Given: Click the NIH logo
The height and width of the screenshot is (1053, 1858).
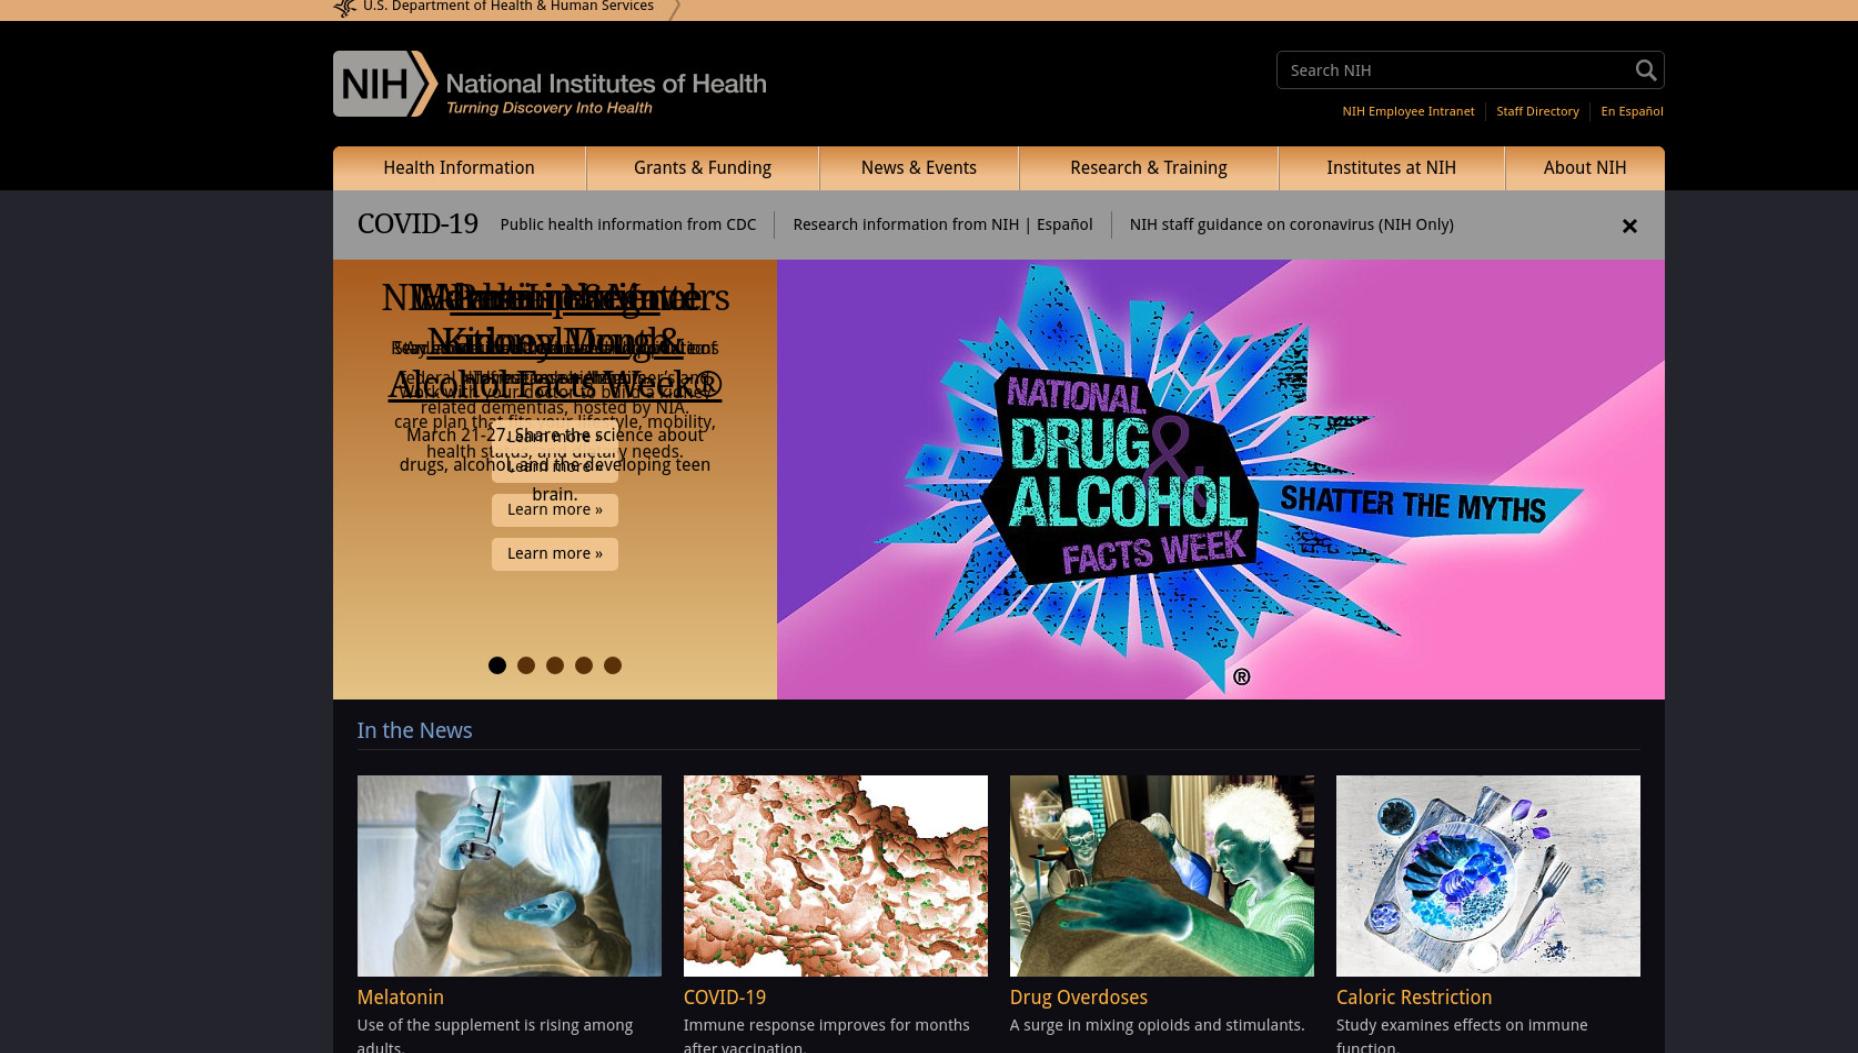Looking at the screenshot, I should click(x=549, y=84).
